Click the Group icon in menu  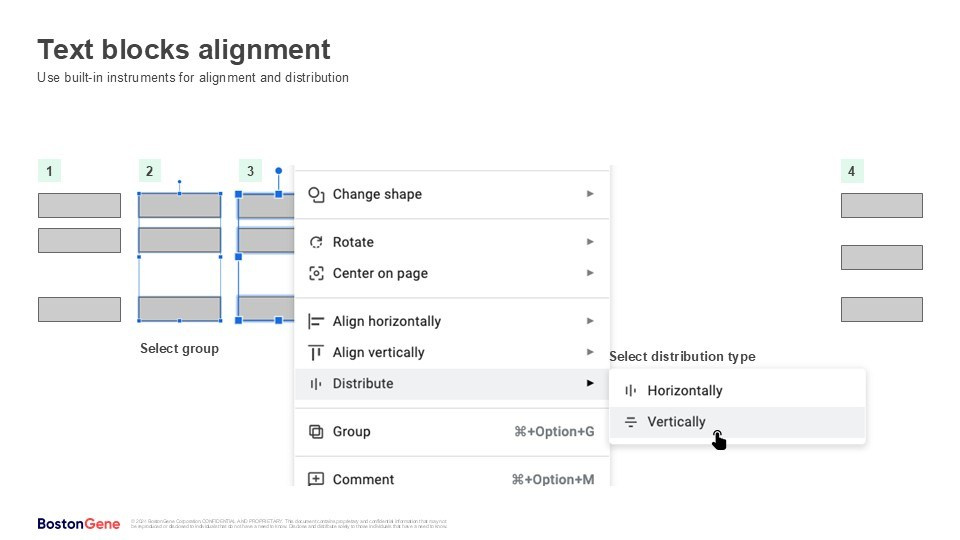(316, 431)
